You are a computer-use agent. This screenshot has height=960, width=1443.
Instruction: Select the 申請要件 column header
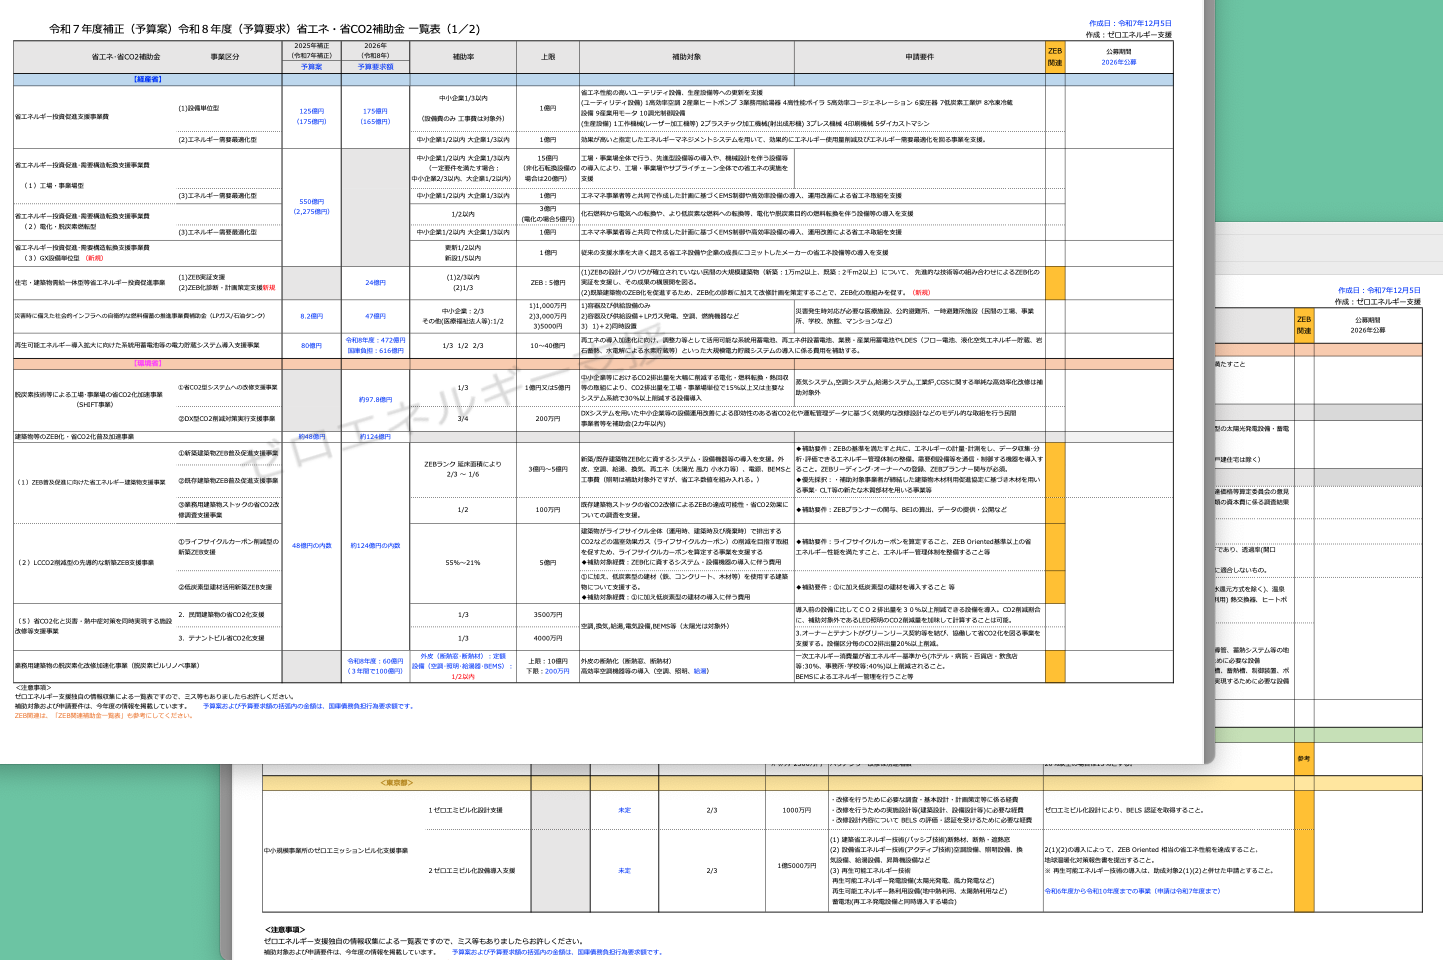919,57
